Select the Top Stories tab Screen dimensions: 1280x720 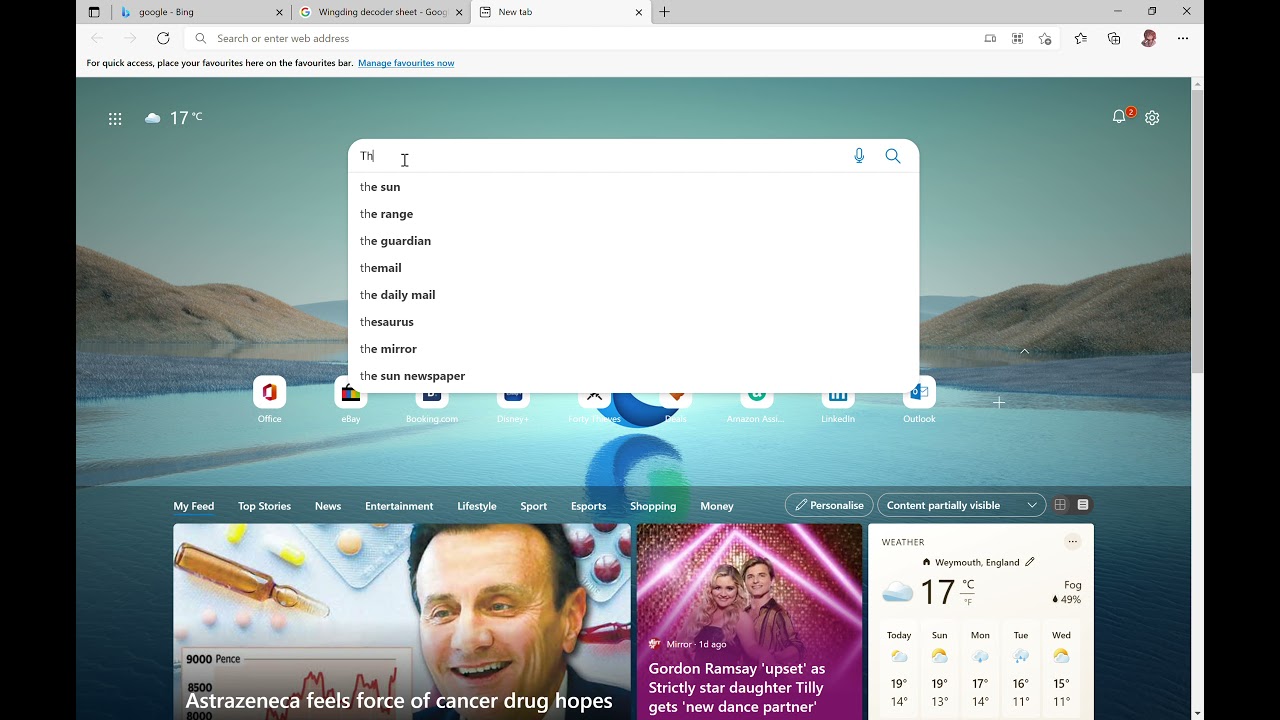pos(264,506)
